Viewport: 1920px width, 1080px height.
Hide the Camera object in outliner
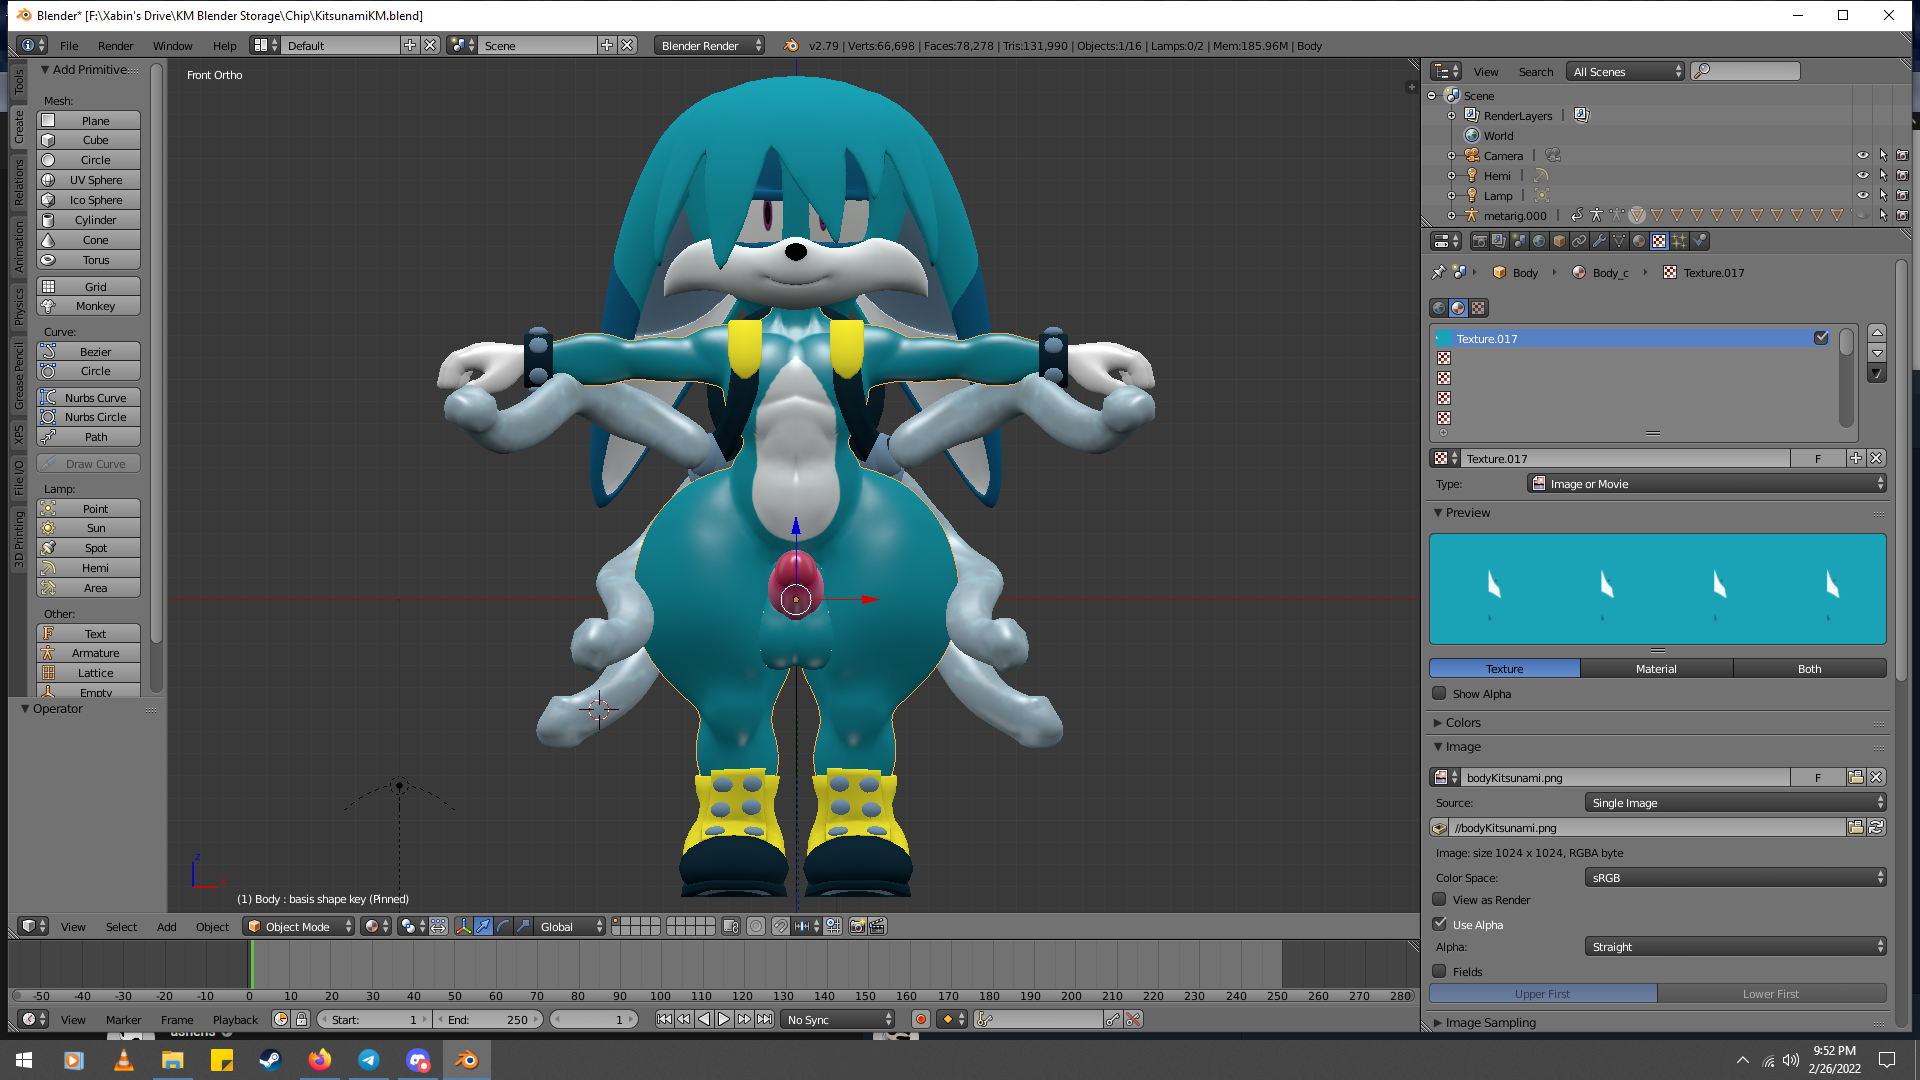tap(1862, 155)
